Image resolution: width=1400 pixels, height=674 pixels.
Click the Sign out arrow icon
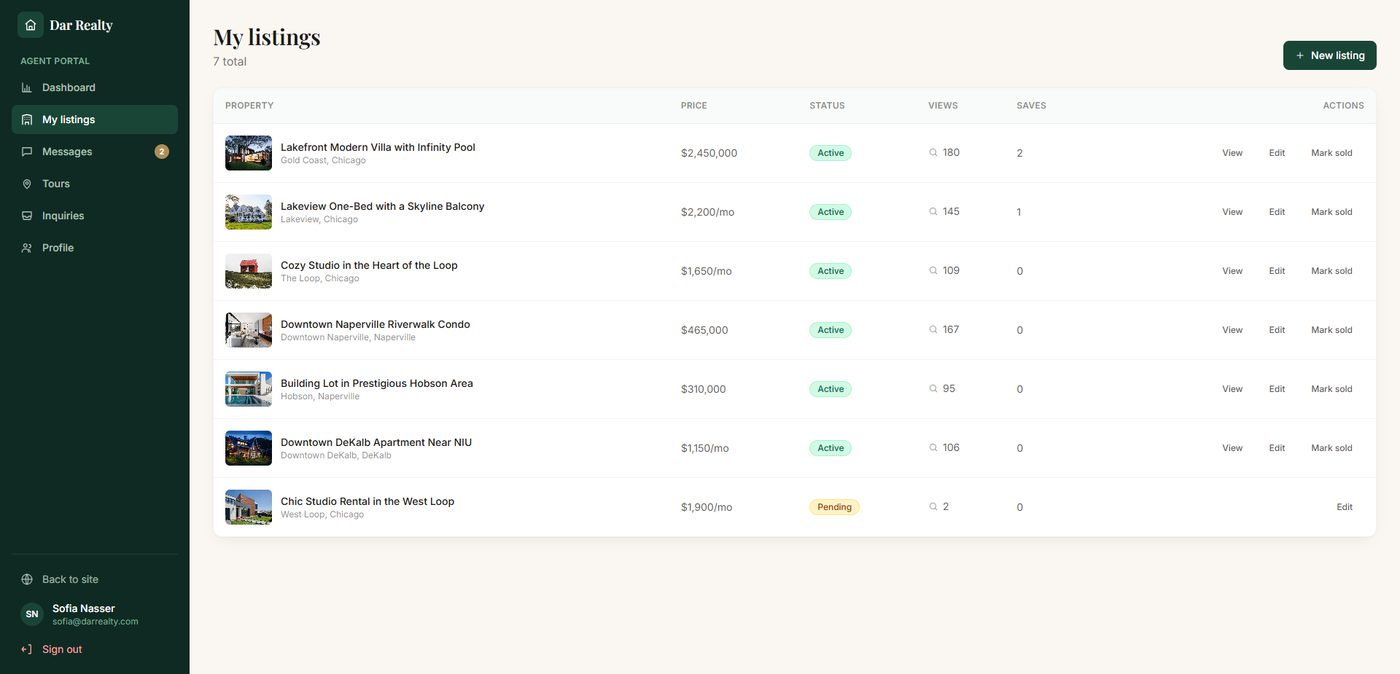[27, 650]
